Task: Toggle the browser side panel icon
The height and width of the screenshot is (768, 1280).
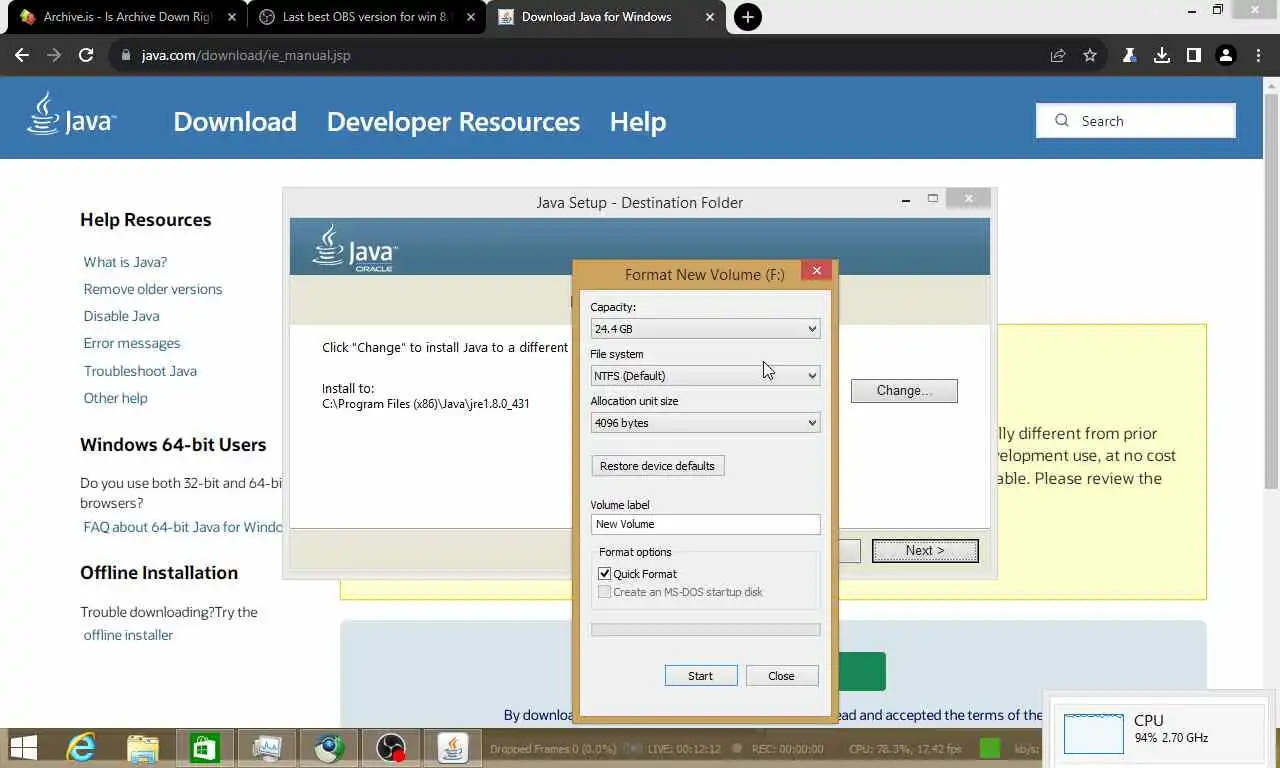Action: pos(1193,56)
